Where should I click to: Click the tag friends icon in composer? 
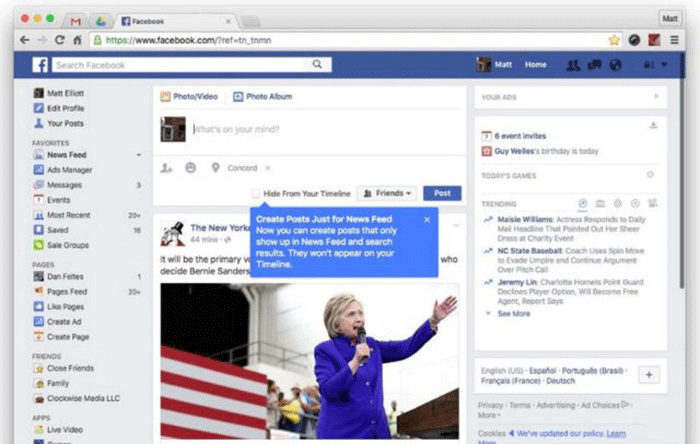[166, 168]
